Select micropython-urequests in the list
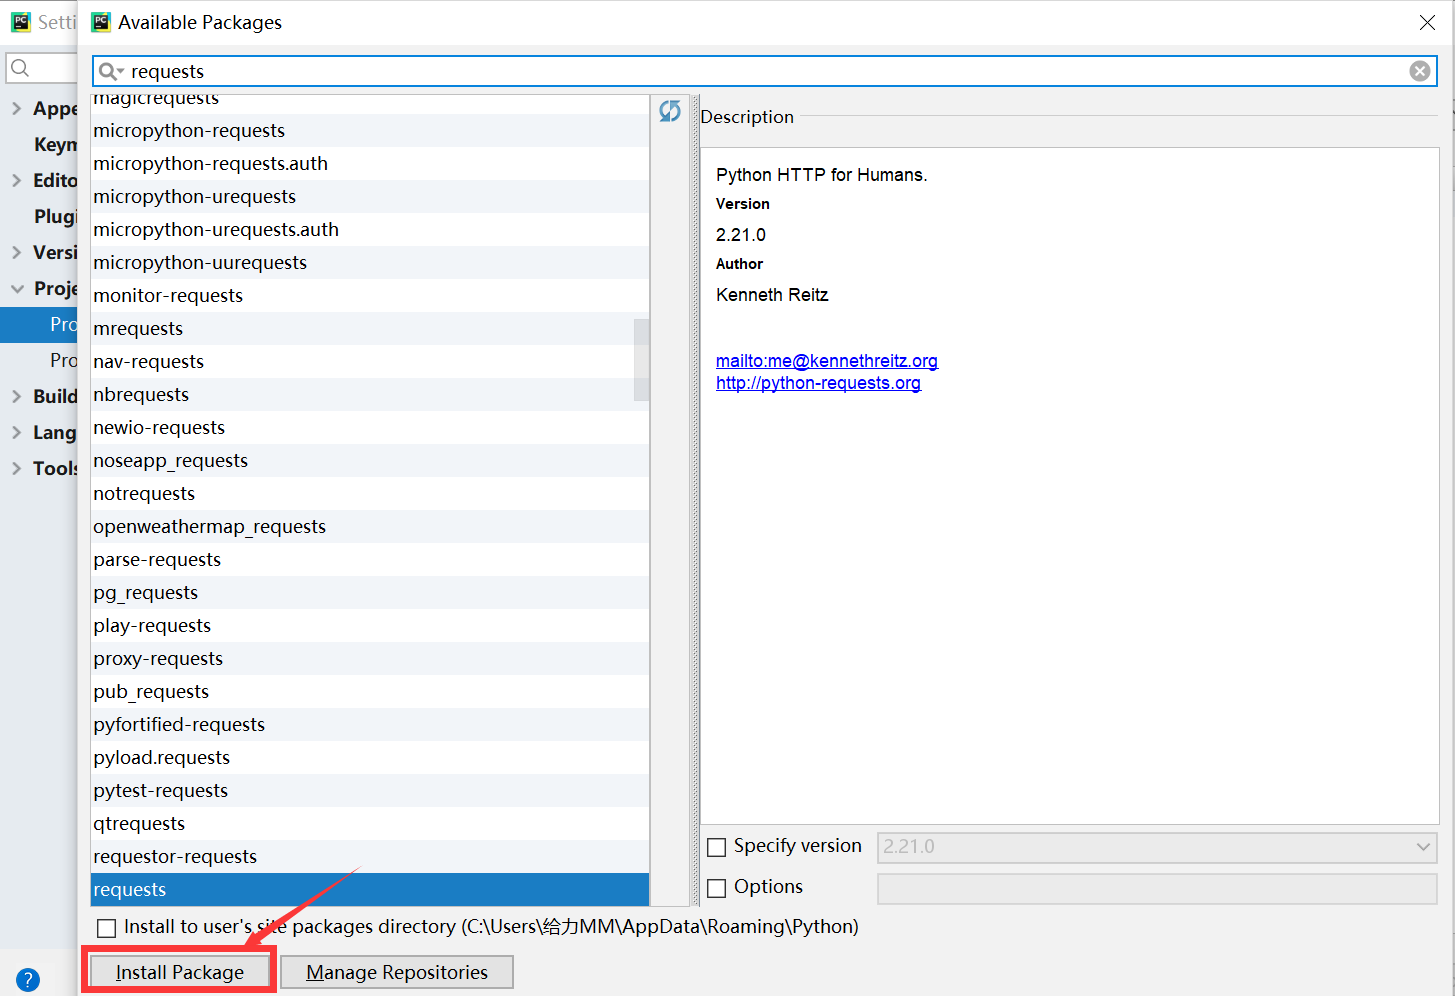 [x=370, y=197]
